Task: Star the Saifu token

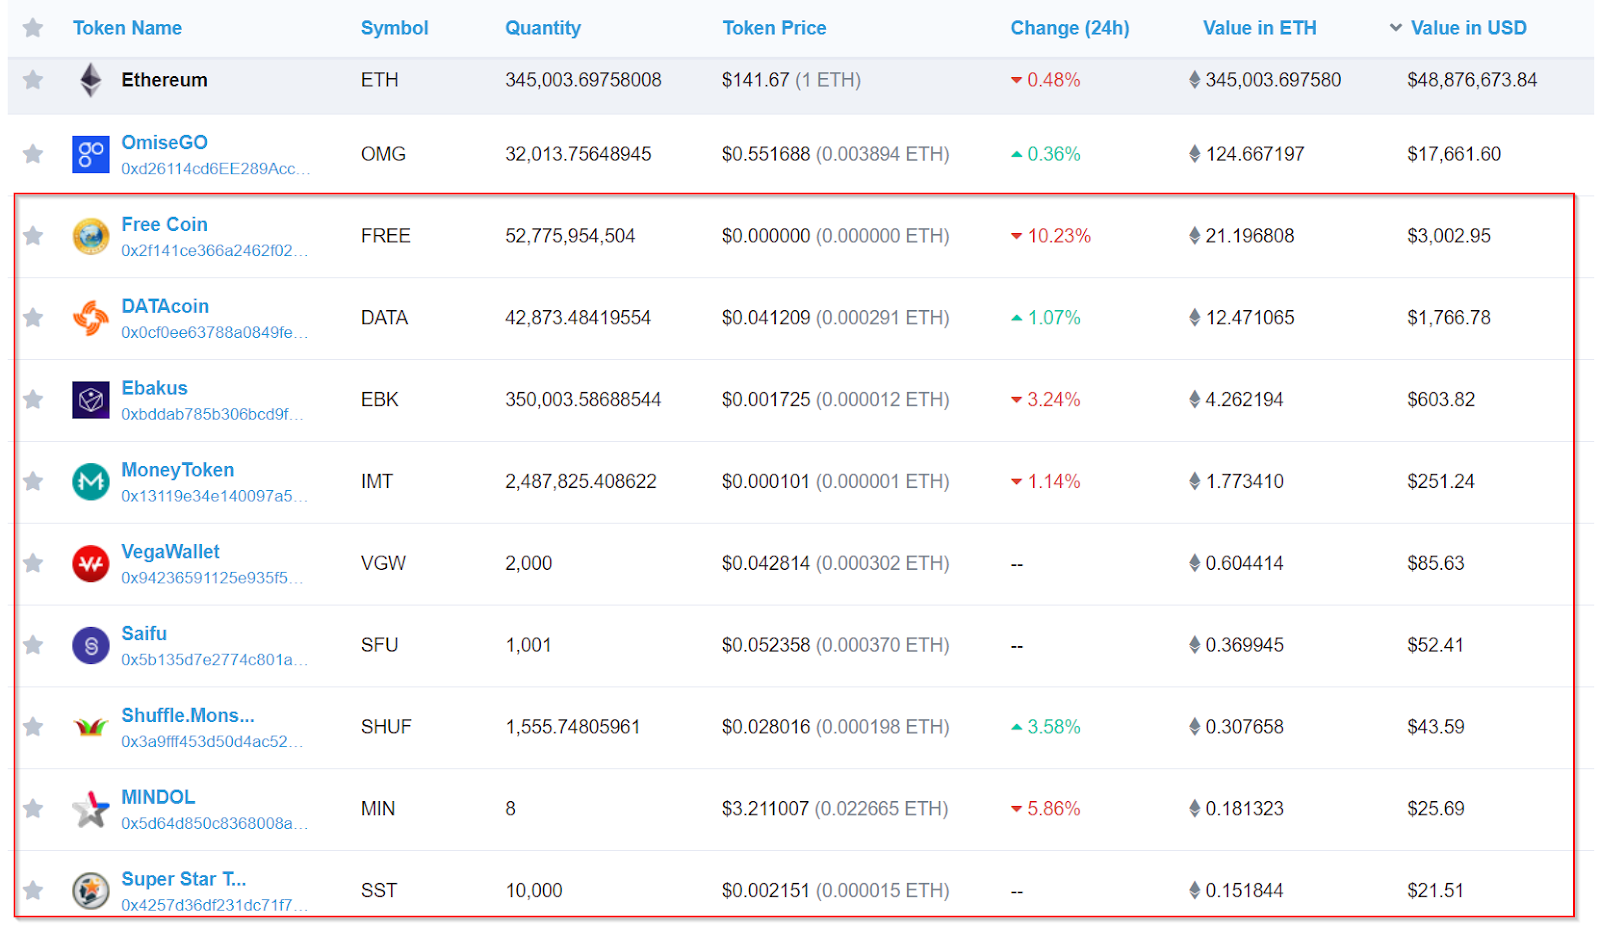Action: (x=33, y=645)
